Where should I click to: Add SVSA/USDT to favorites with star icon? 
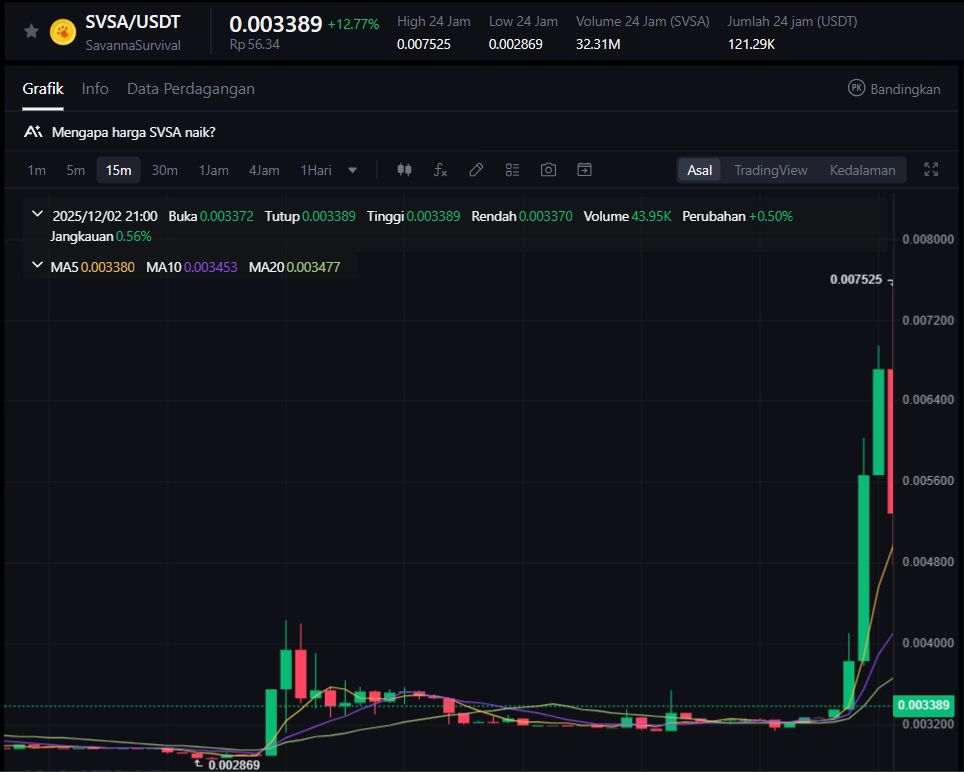point(31,32)
